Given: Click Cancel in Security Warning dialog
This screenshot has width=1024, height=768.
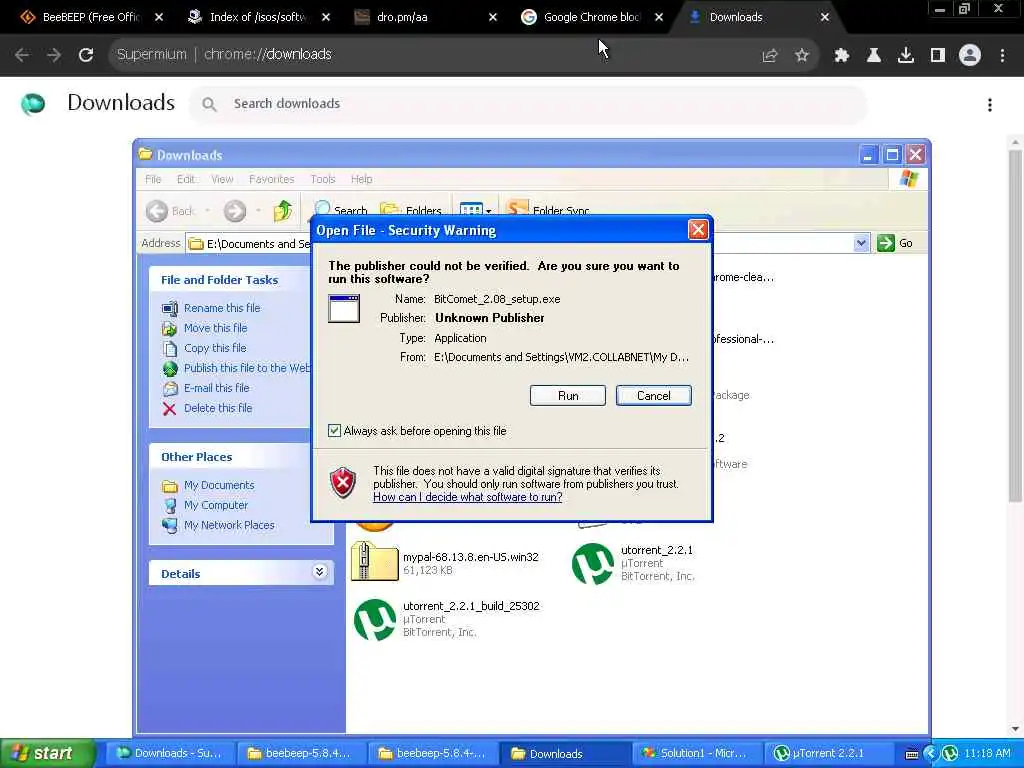Looking at the screenshot, I should [x=654, y=396].
